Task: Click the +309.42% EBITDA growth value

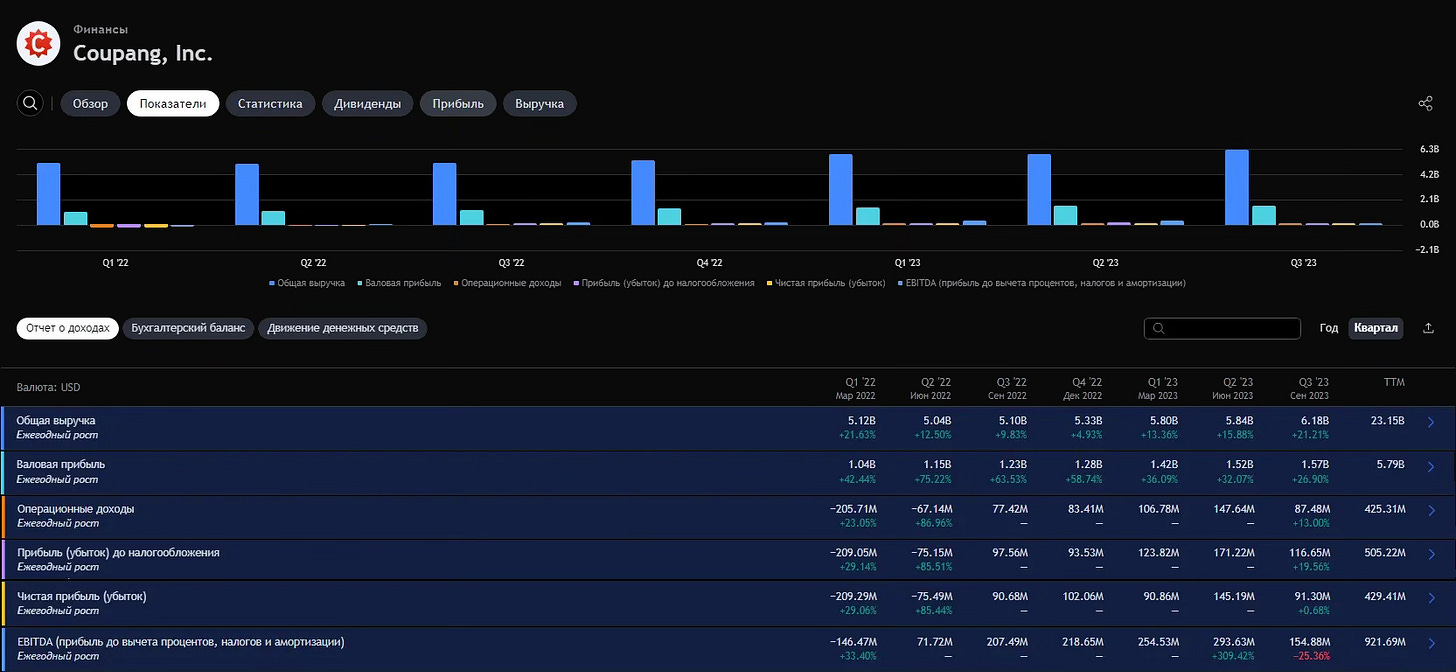Action: click(1231, 656)
